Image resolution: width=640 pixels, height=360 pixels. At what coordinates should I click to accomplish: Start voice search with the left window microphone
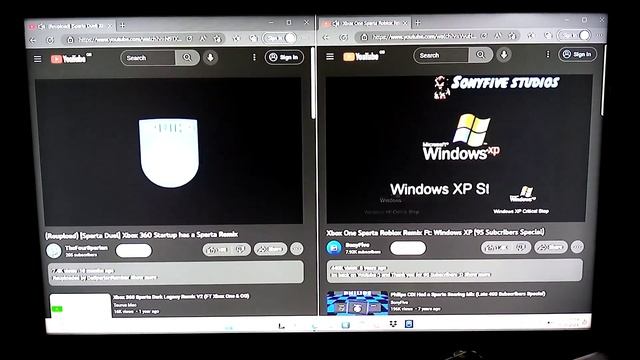coord(210,58)
